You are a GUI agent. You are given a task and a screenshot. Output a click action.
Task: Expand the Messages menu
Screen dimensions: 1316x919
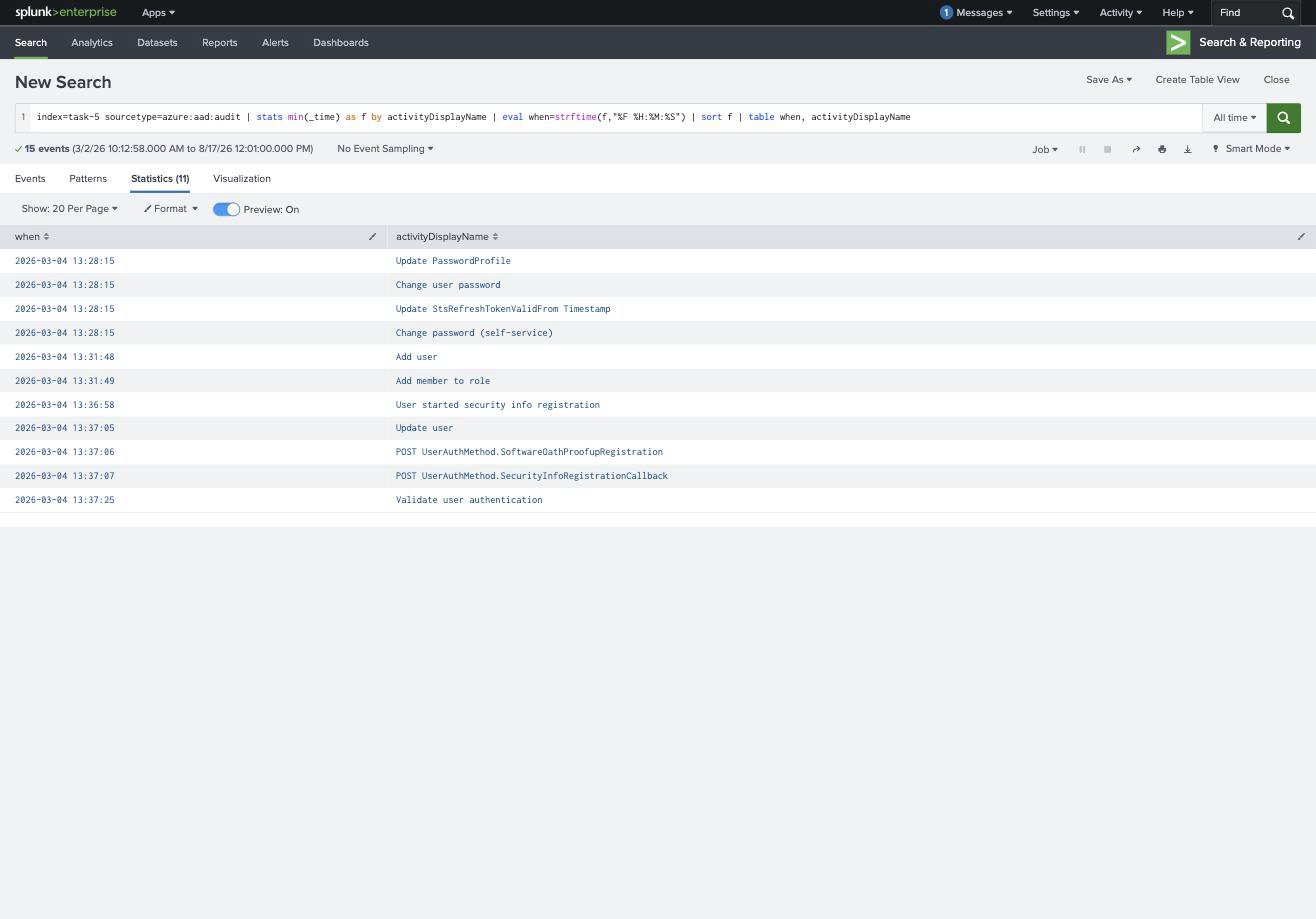[x=984, y=13]
